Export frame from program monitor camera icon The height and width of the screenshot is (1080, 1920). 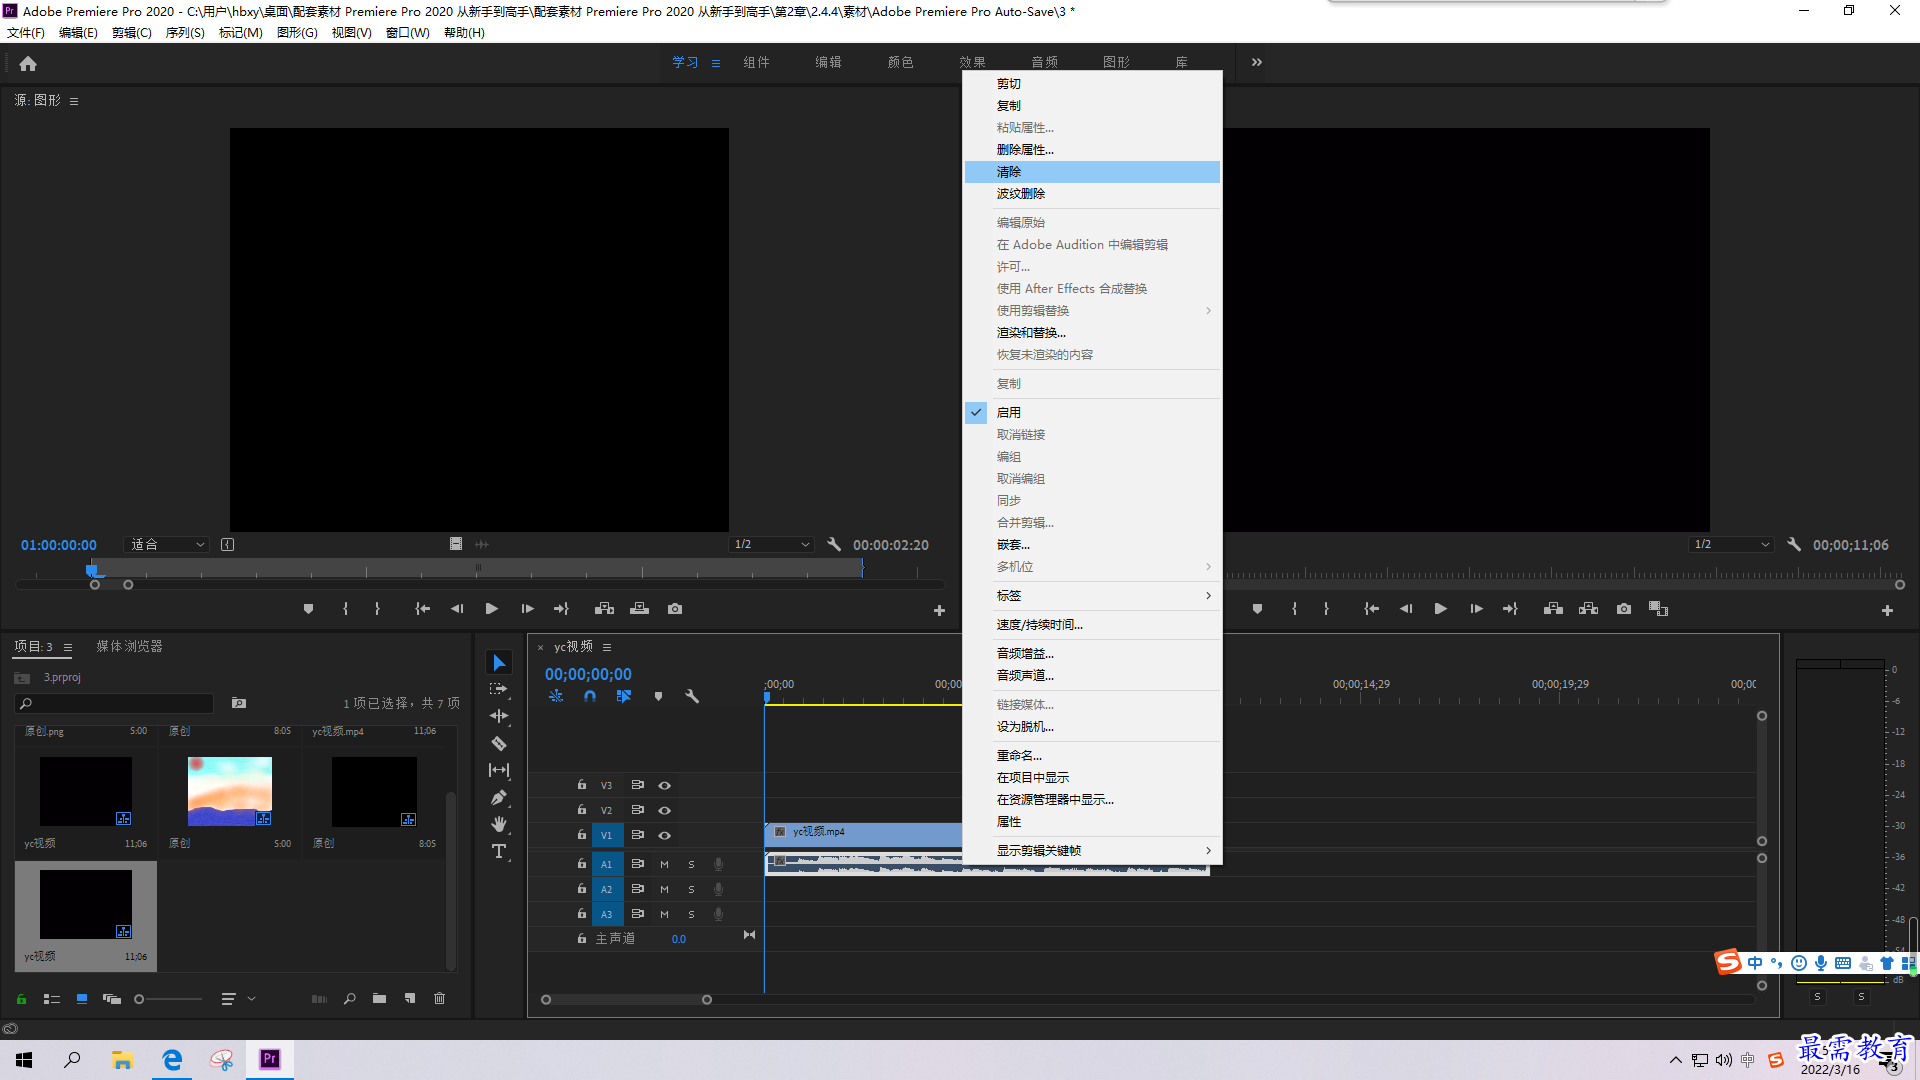tap(1624, 608)
